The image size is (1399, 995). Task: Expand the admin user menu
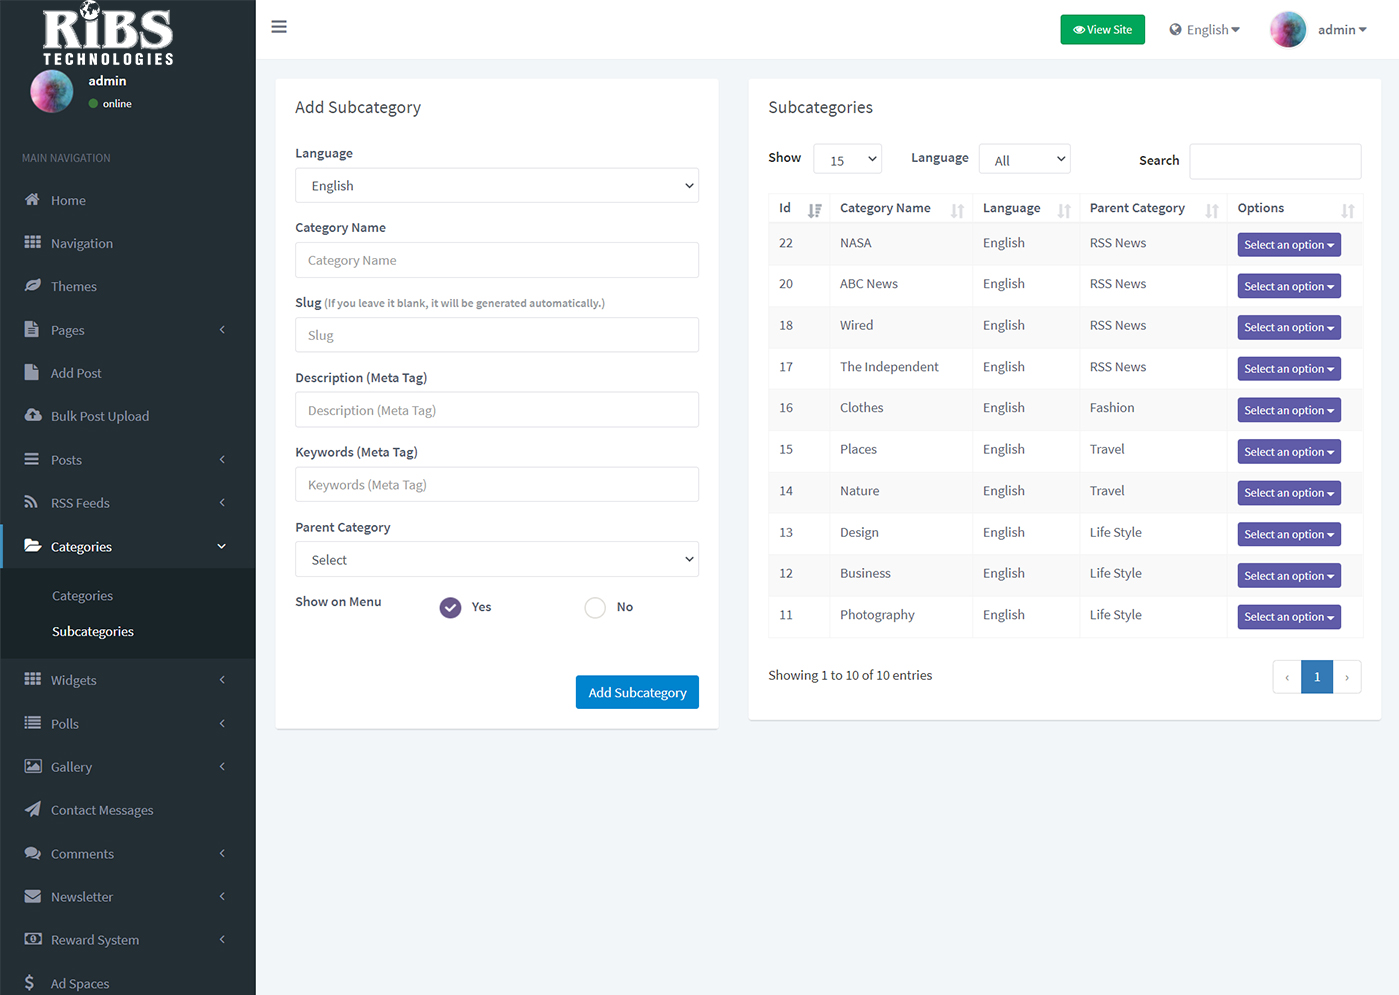point(1341,30)
